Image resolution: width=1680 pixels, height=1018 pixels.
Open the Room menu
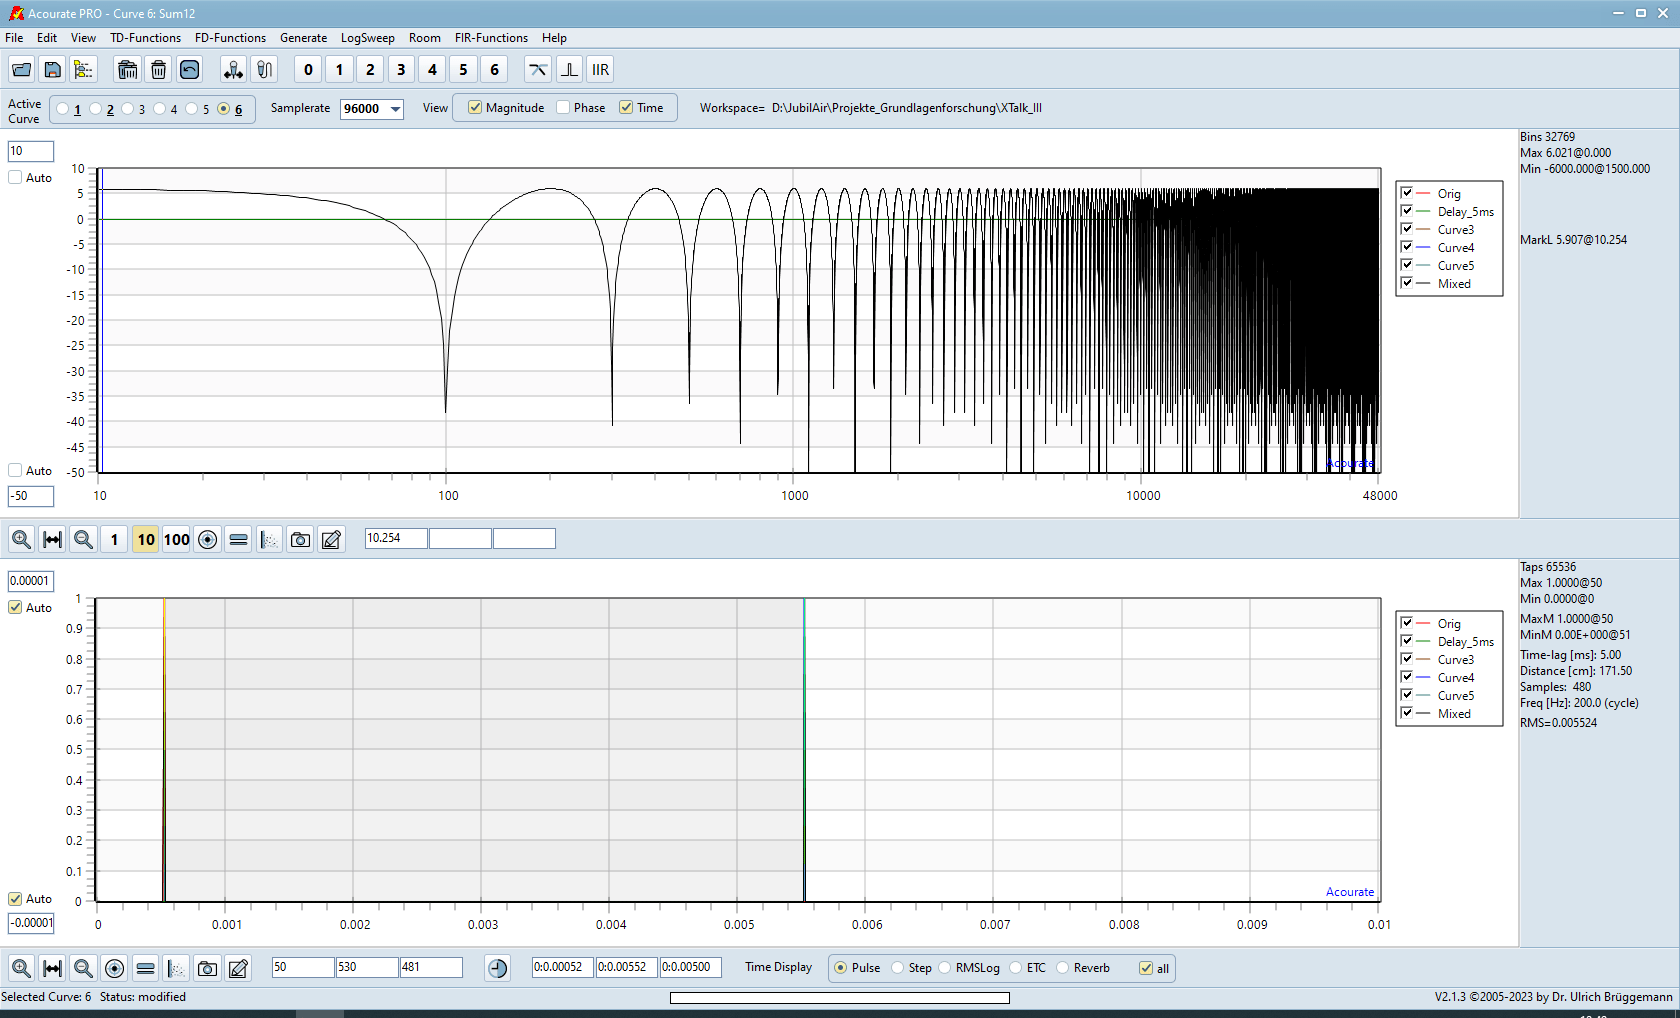[x=424, y=38]
